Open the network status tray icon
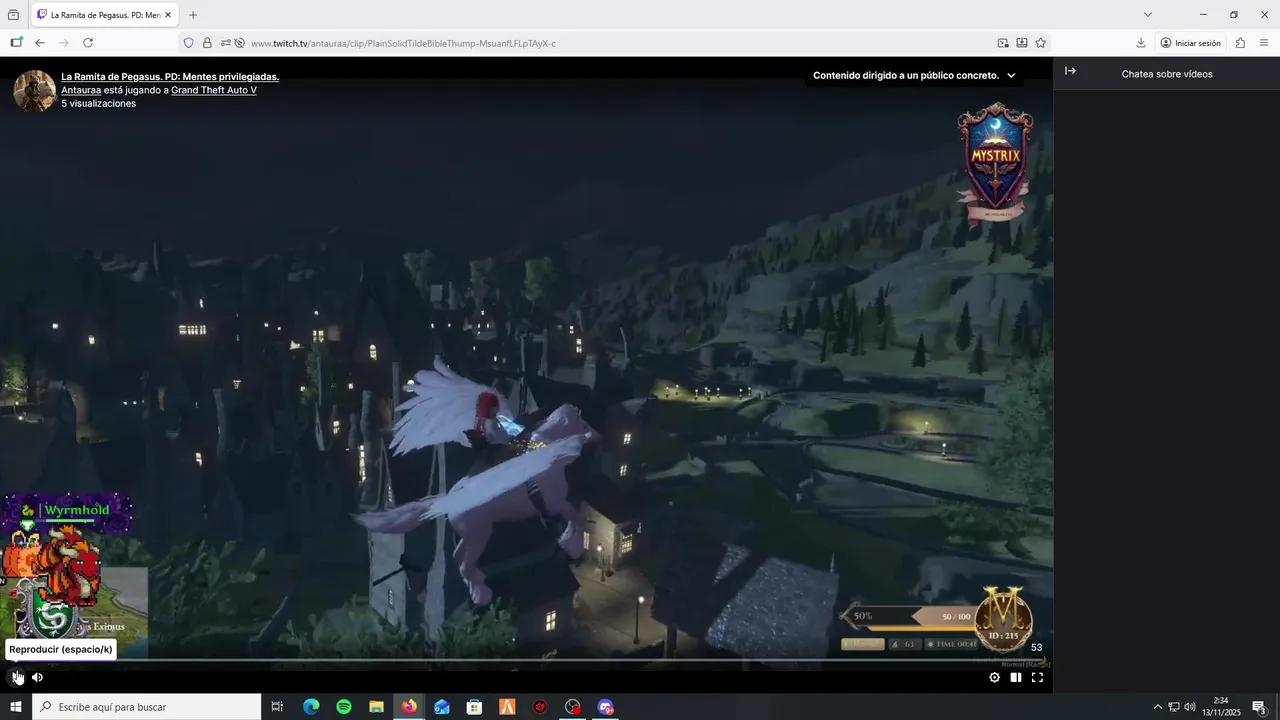1280x720 pixels. click(x=1174, y=707)
